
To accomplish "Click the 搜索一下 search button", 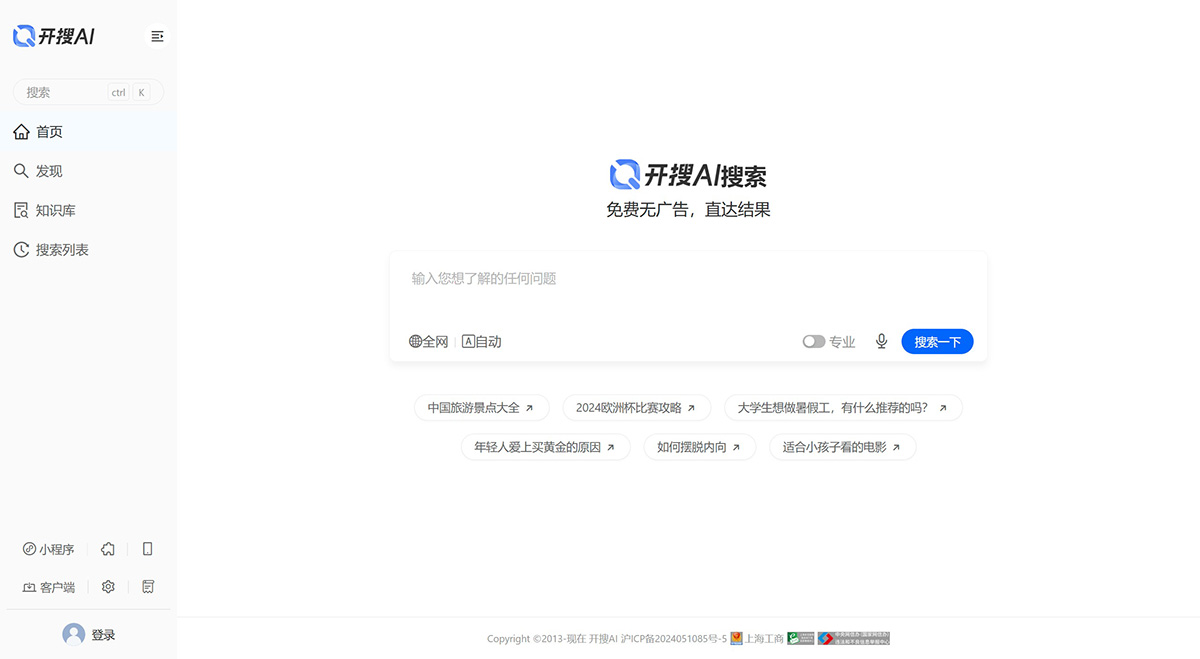I will pos(937,341).
